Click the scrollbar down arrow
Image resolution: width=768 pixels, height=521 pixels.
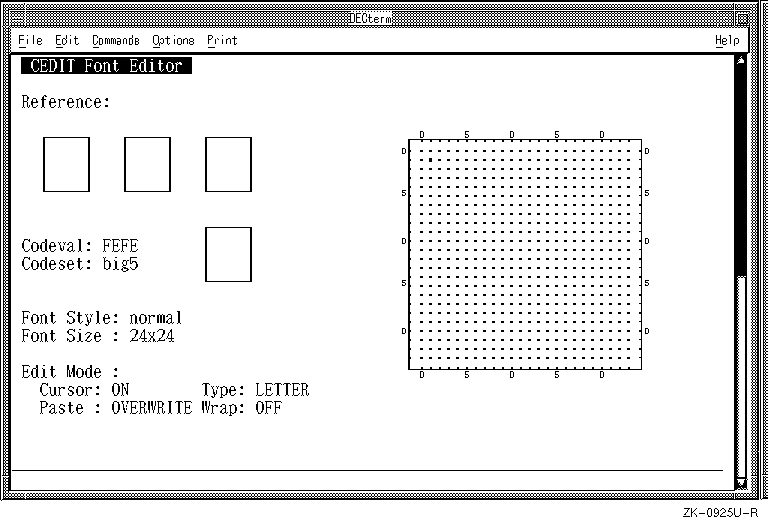[740, 484]
